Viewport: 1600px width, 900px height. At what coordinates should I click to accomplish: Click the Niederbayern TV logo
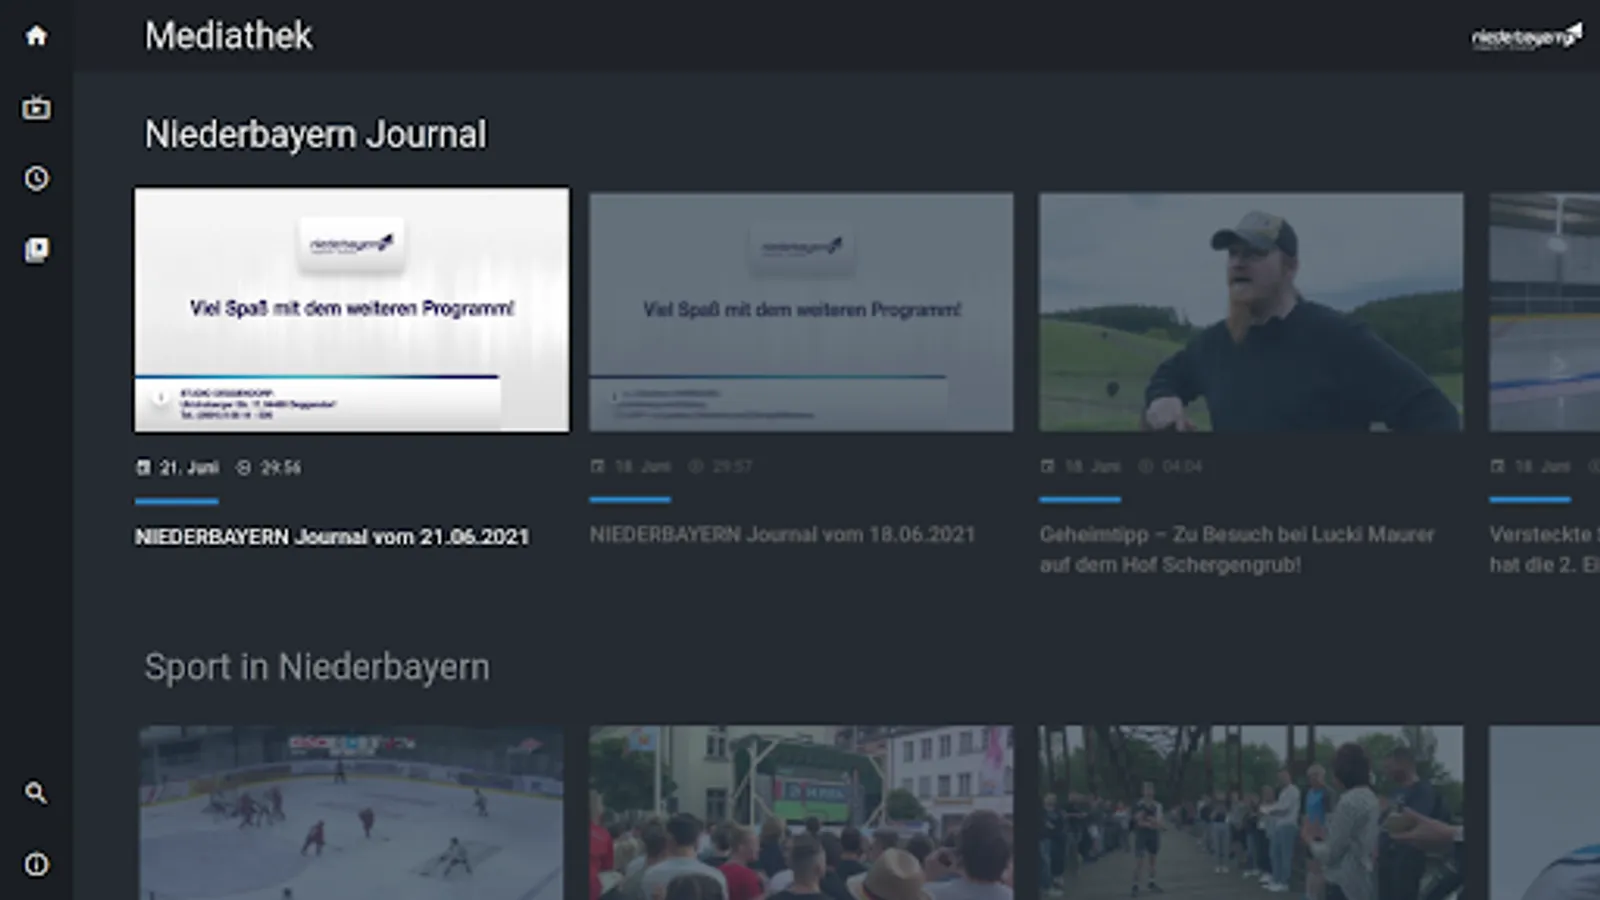[1526, 37]
